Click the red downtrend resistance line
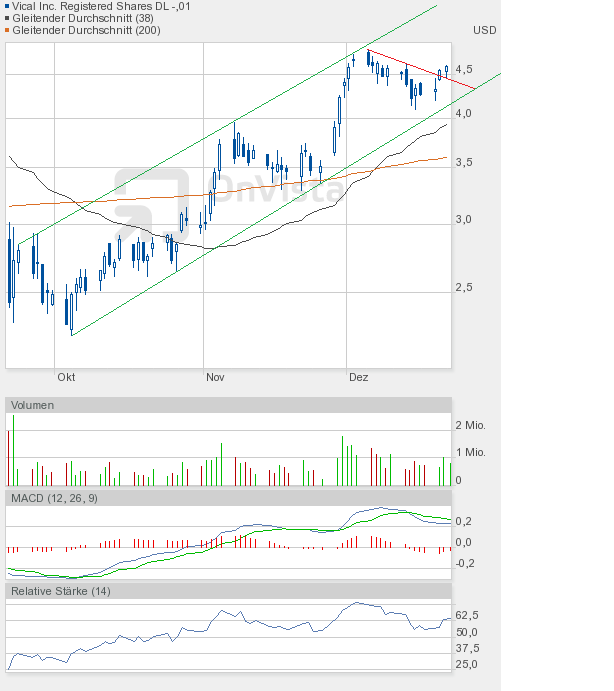 [421, 69]
